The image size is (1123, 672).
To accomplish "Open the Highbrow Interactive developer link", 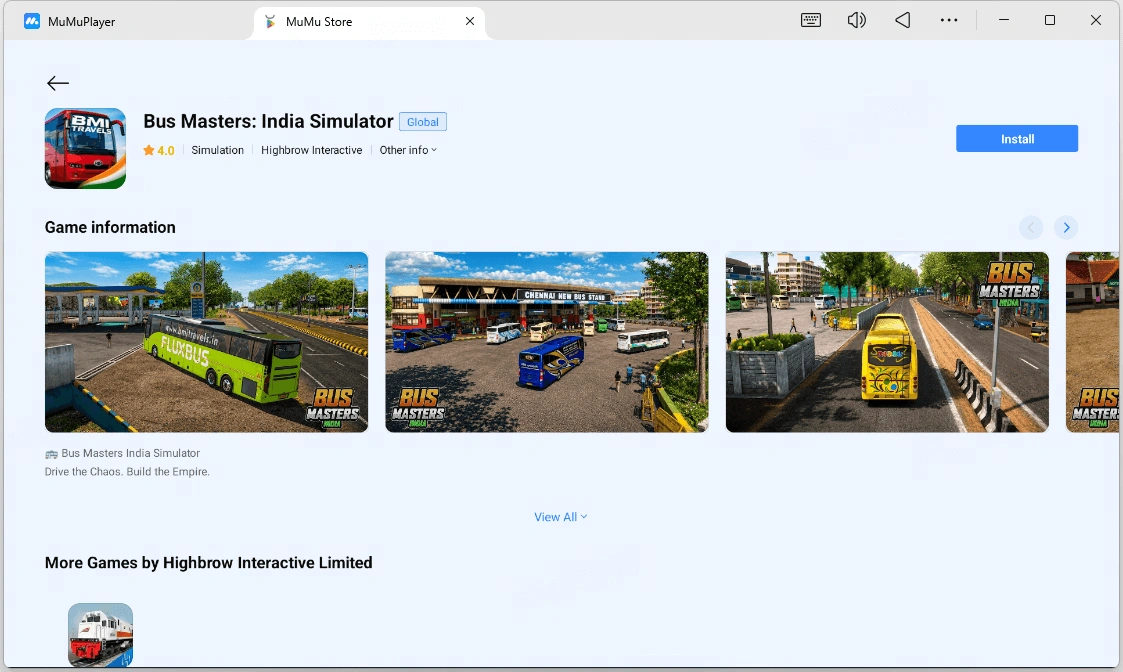I will pos(312,150).
